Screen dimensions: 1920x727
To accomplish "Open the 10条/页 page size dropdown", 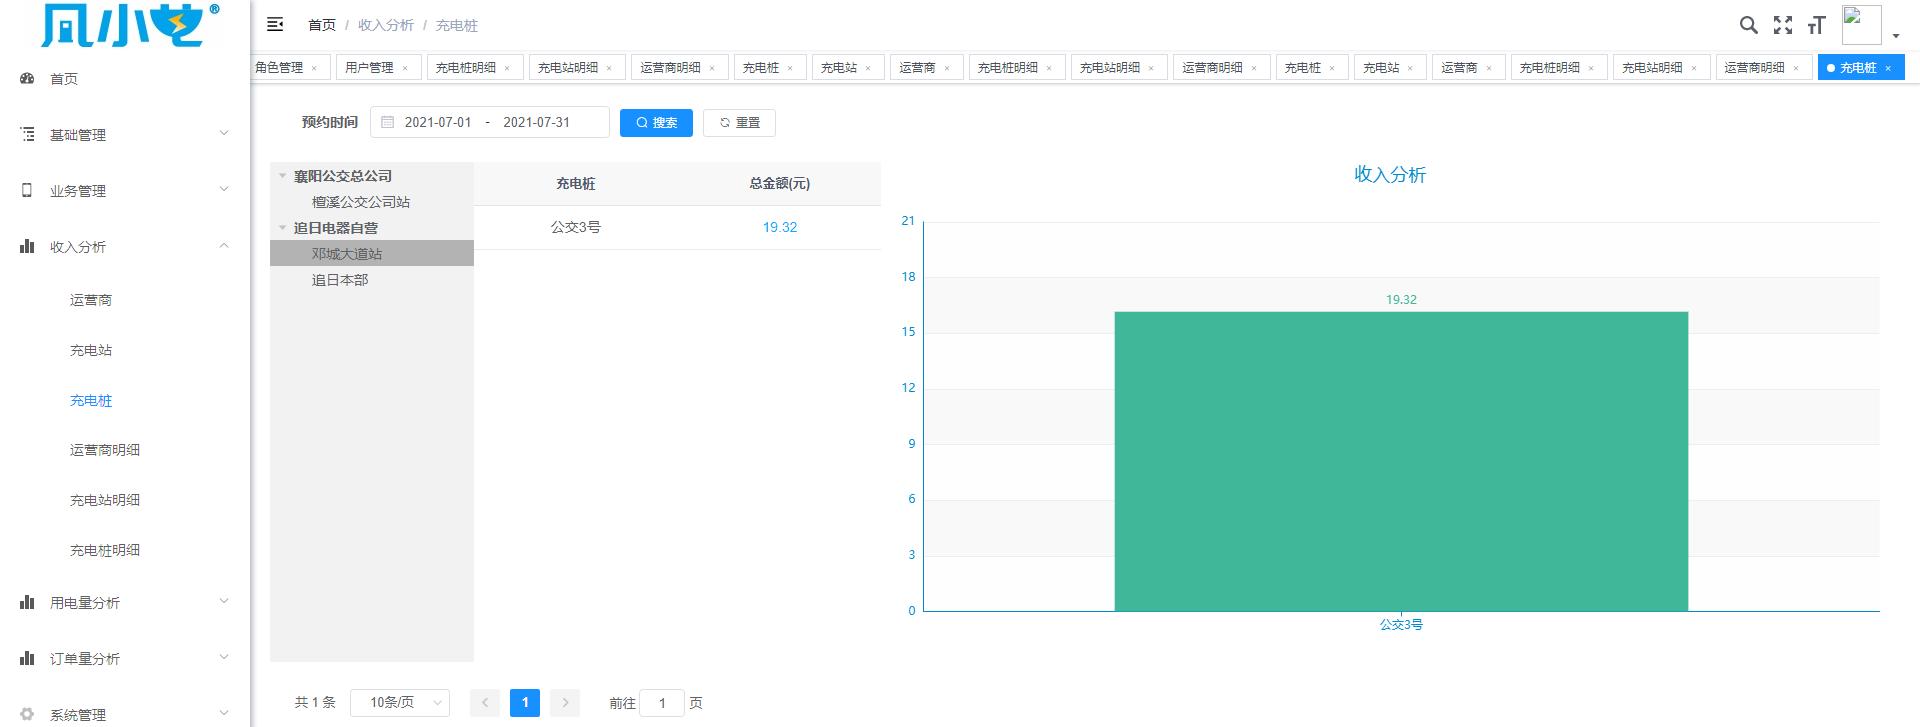I will coord(400,703).
